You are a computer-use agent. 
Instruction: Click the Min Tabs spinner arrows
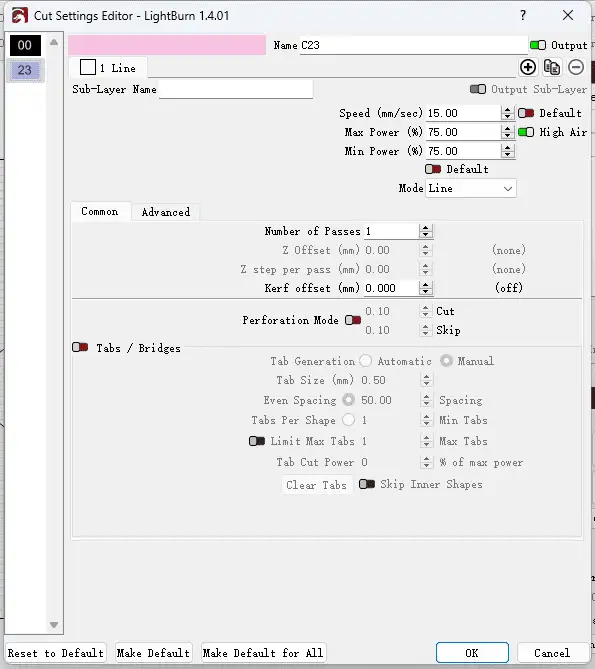pyautogui.click(x=427, y=420)
